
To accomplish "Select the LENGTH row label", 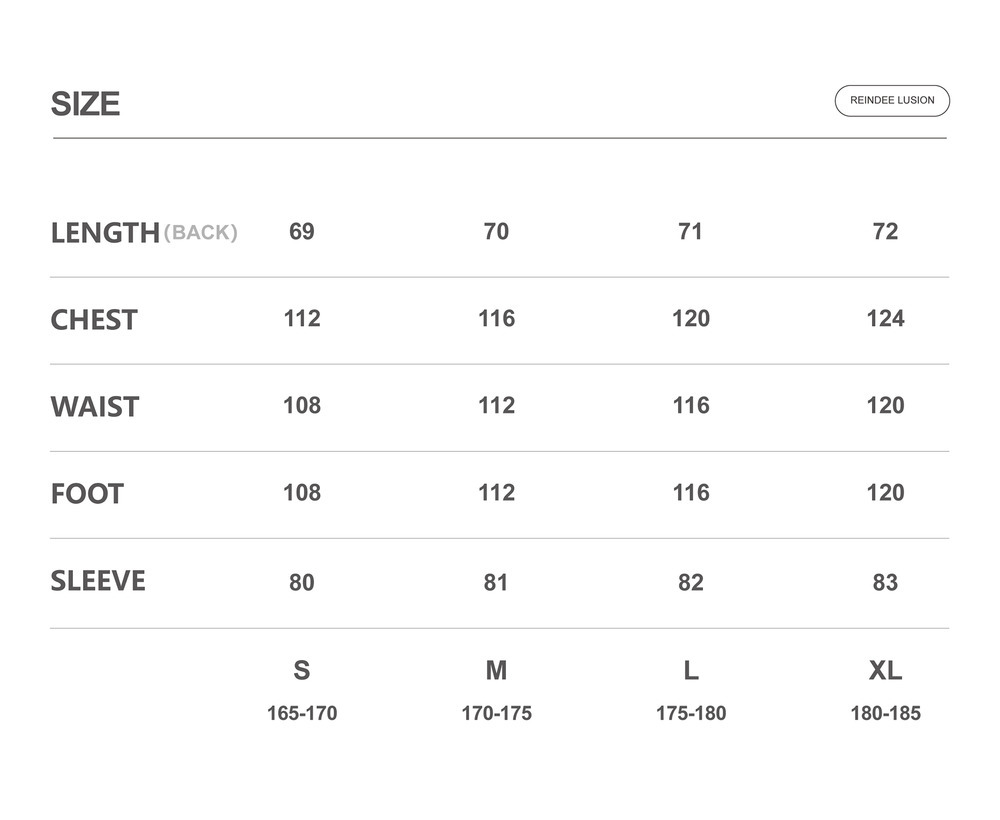I will pos(105,233).
